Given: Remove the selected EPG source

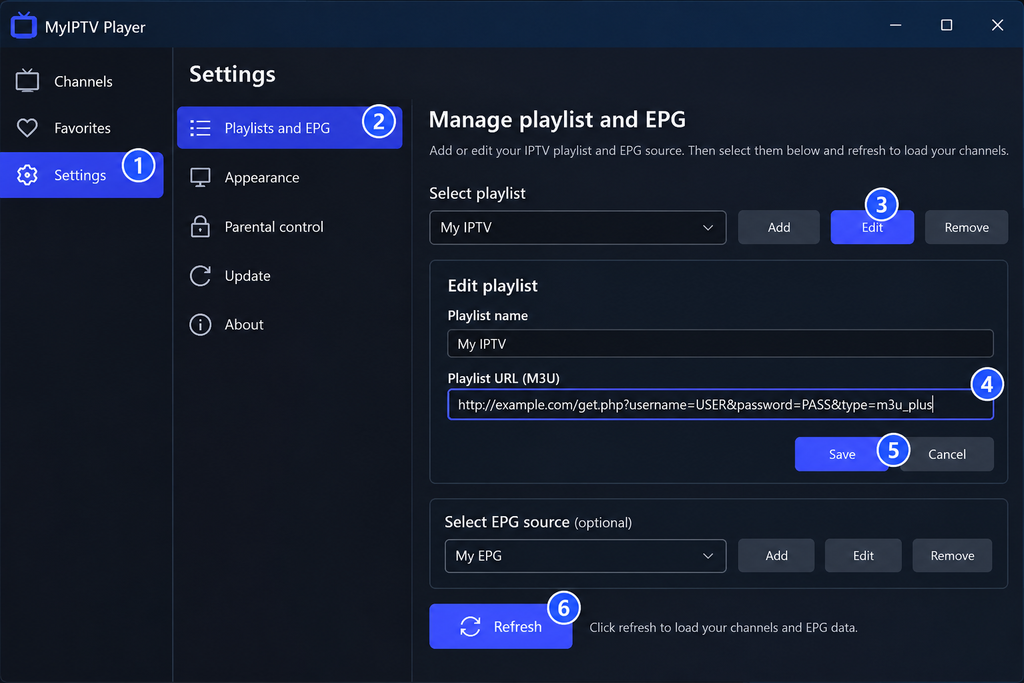Looking at the screenshot, I should coord(952,556).
